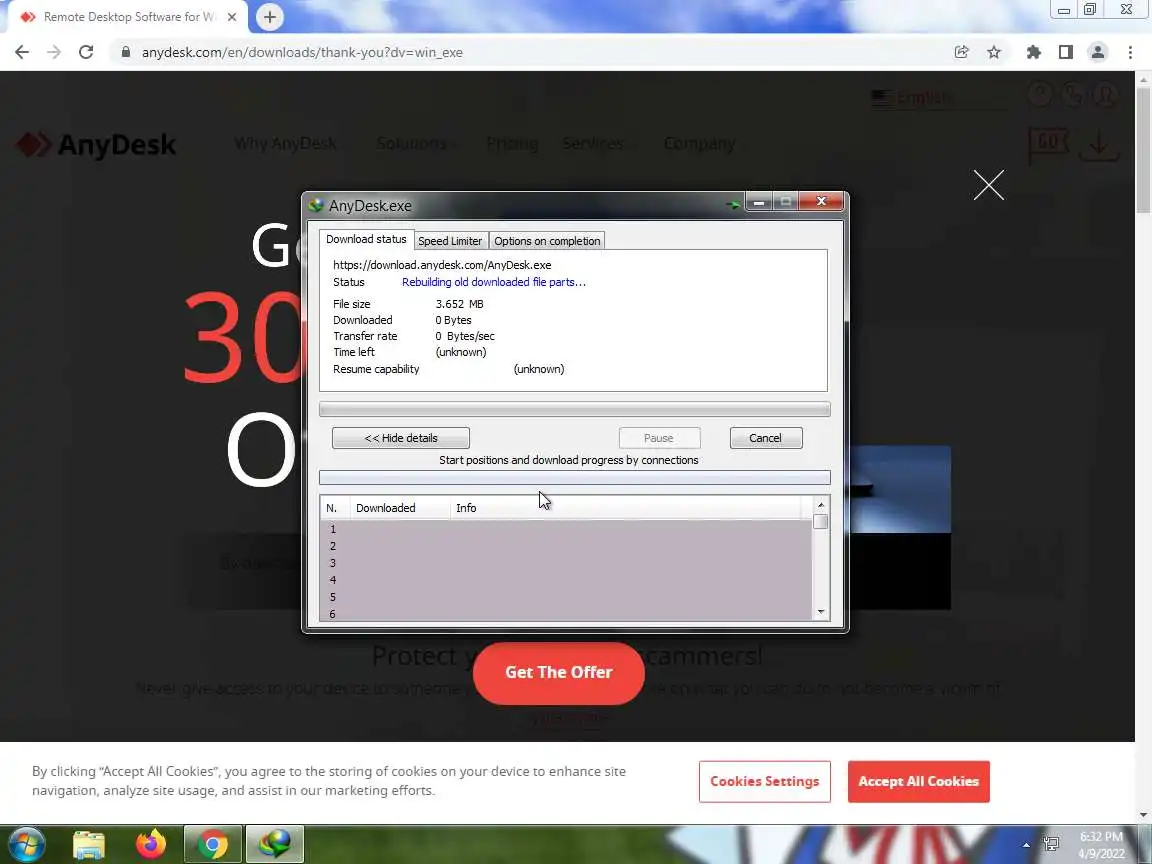This screenshot has height=864, width=1152.
Task: Click the address bar URL
Action: [302, 52]
